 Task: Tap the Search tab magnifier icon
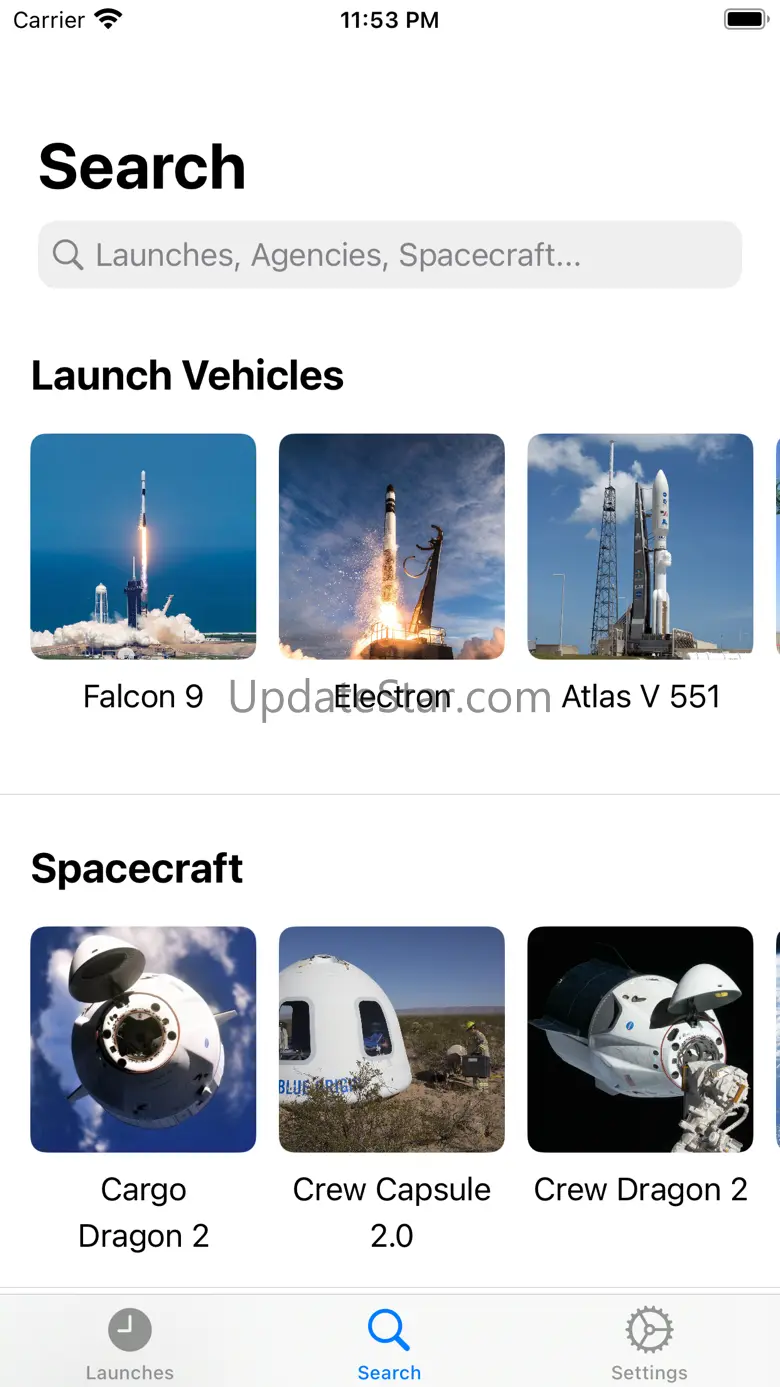click(x=389, y=1330)
